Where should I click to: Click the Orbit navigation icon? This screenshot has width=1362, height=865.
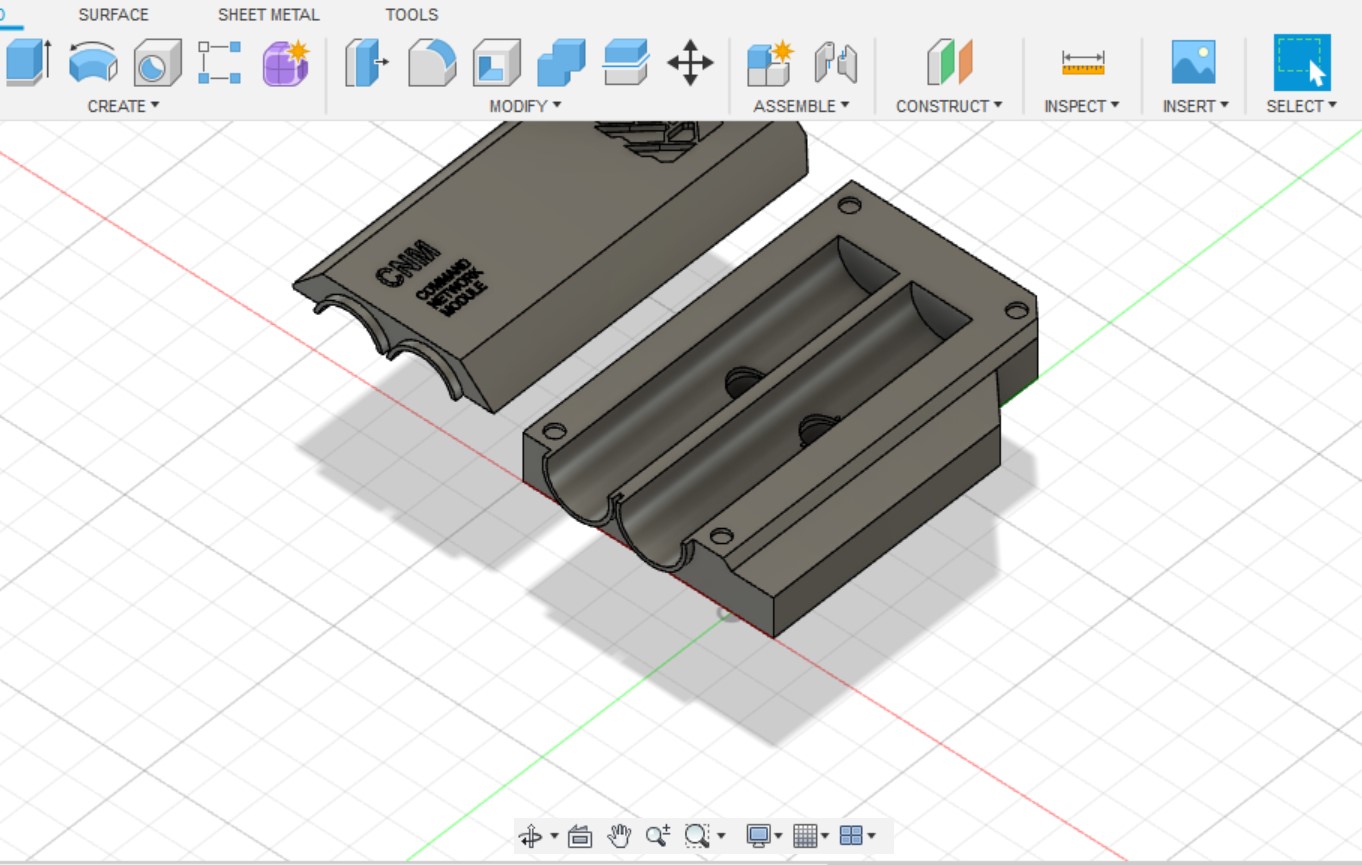point(531,835)
